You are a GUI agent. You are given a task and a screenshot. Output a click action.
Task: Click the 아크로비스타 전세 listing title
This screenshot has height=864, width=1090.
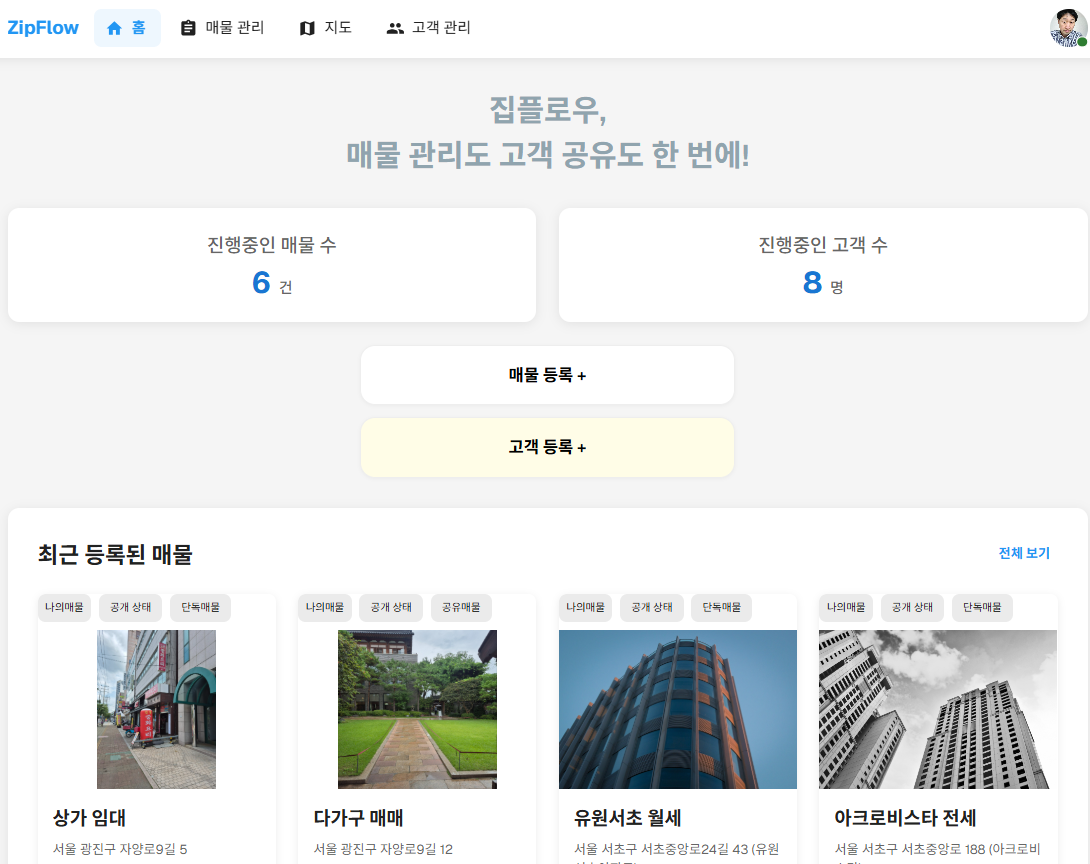tap(905, 818)
